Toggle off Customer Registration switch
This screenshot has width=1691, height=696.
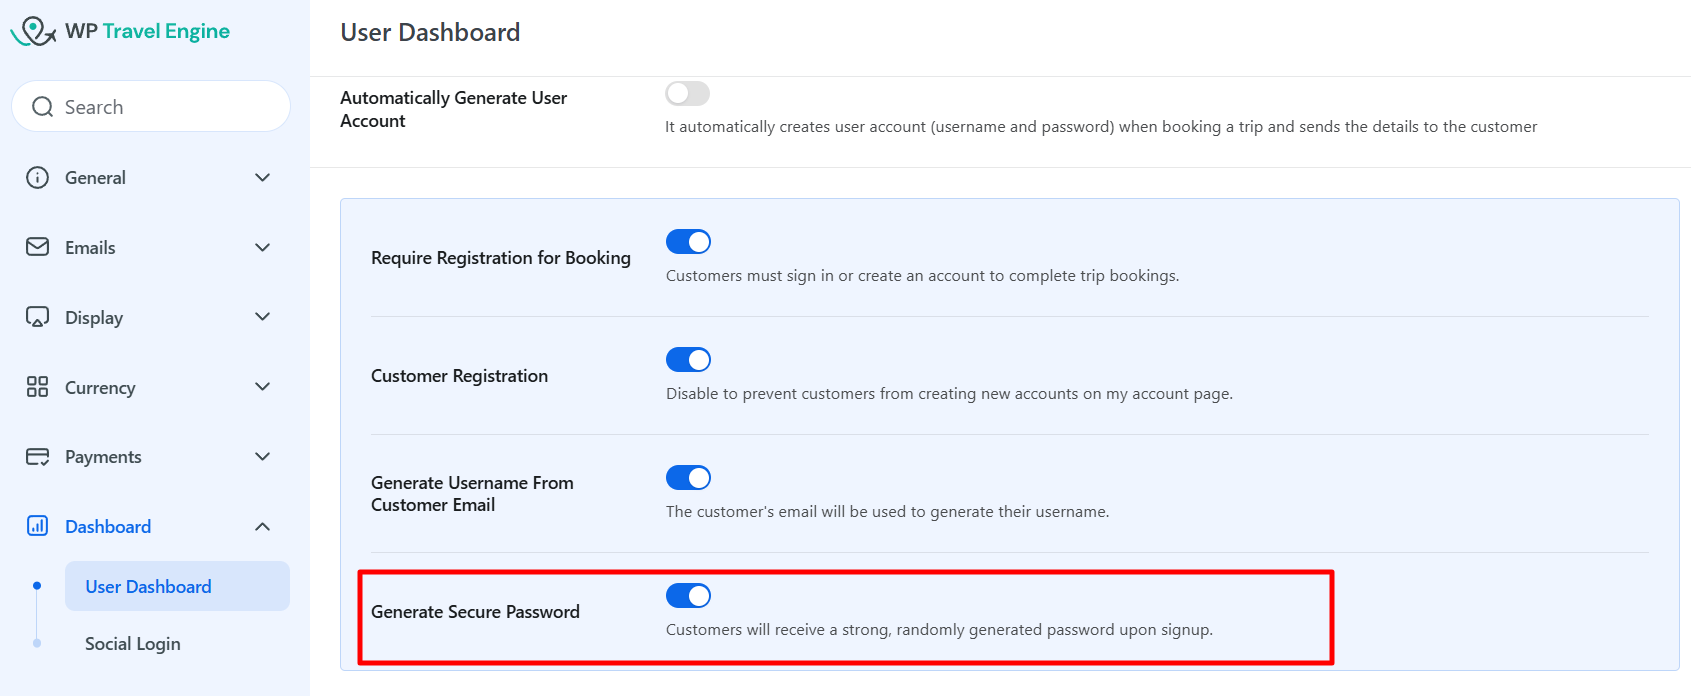pyautogui.click(x=687, y=359)
